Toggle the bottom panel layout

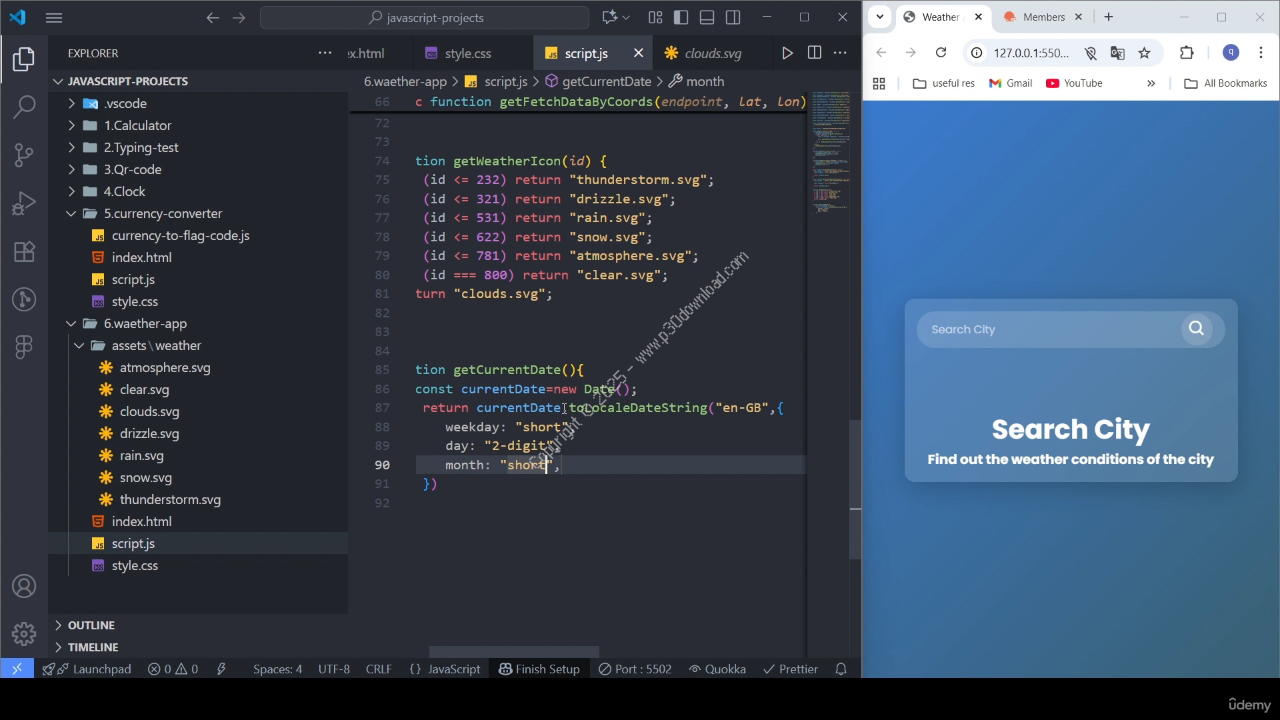[707, 17]
